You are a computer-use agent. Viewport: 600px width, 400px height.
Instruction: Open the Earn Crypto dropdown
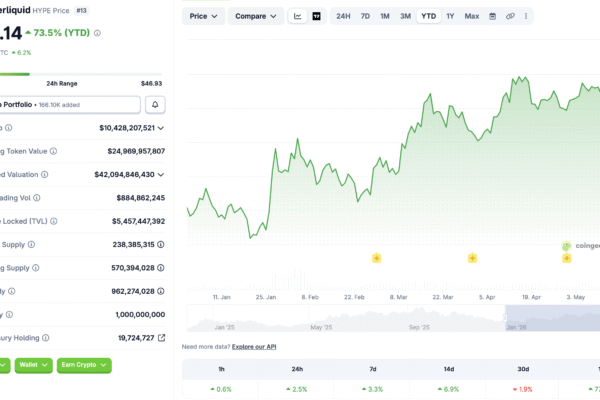coord(84,365)
